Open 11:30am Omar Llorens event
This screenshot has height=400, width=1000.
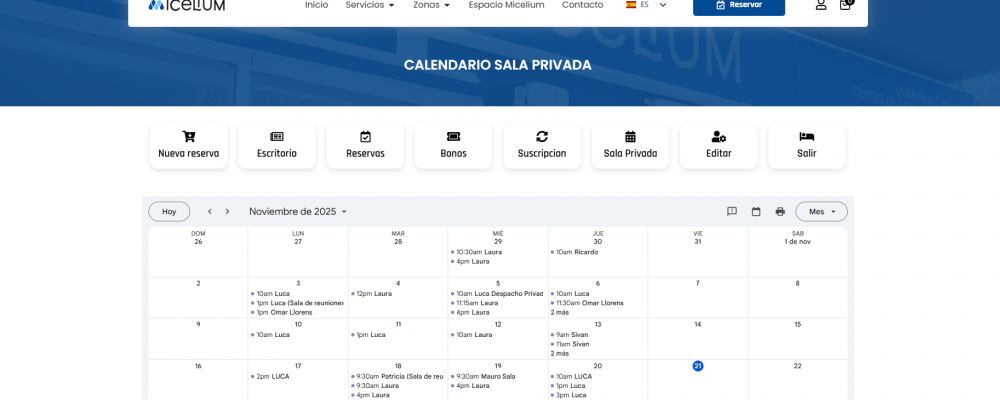(x=587, y=303)
